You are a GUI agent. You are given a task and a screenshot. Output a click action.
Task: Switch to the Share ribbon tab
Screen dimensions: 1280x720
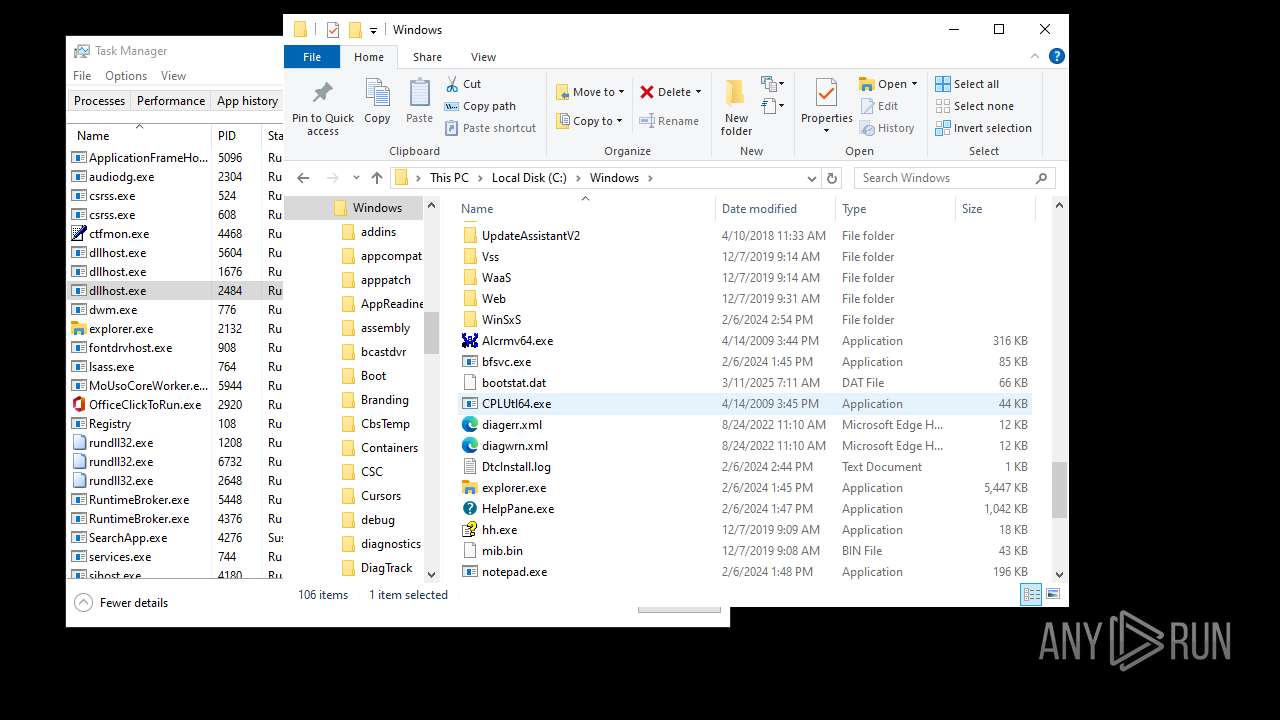click(427, 57)
